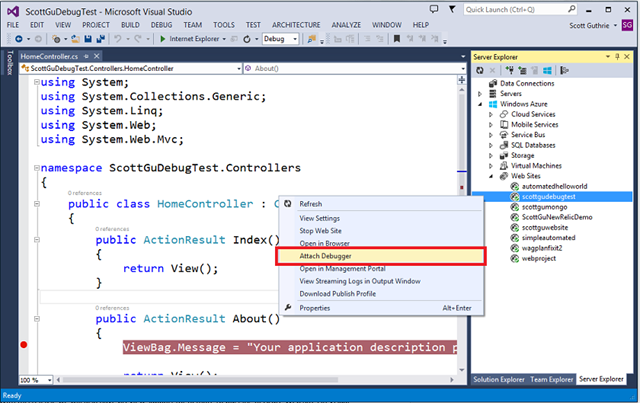Collapse the Windows Azure tree node

click(x=480, y=104)
